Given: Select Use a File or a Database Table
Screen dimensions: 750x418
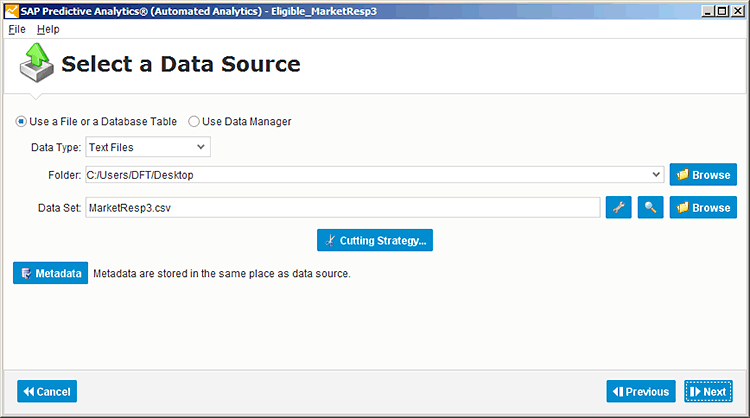Looking at the screenshot, I should click(x=21, y=121).
